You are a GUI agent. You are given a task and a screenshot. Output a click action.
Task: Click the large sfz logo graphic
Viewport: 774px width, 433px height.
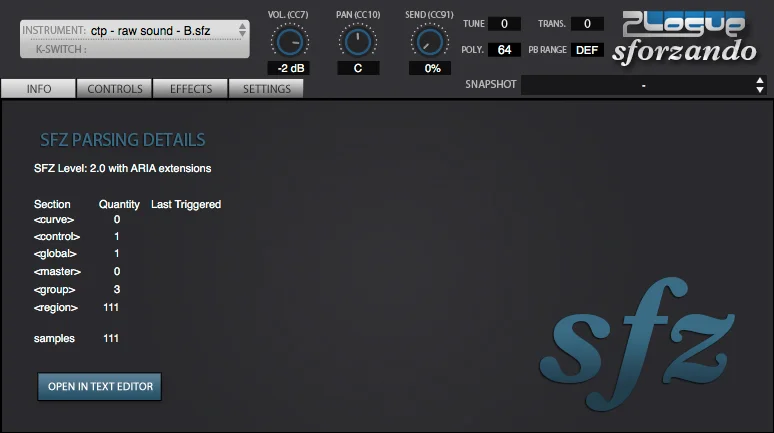[x=637, y=344]
